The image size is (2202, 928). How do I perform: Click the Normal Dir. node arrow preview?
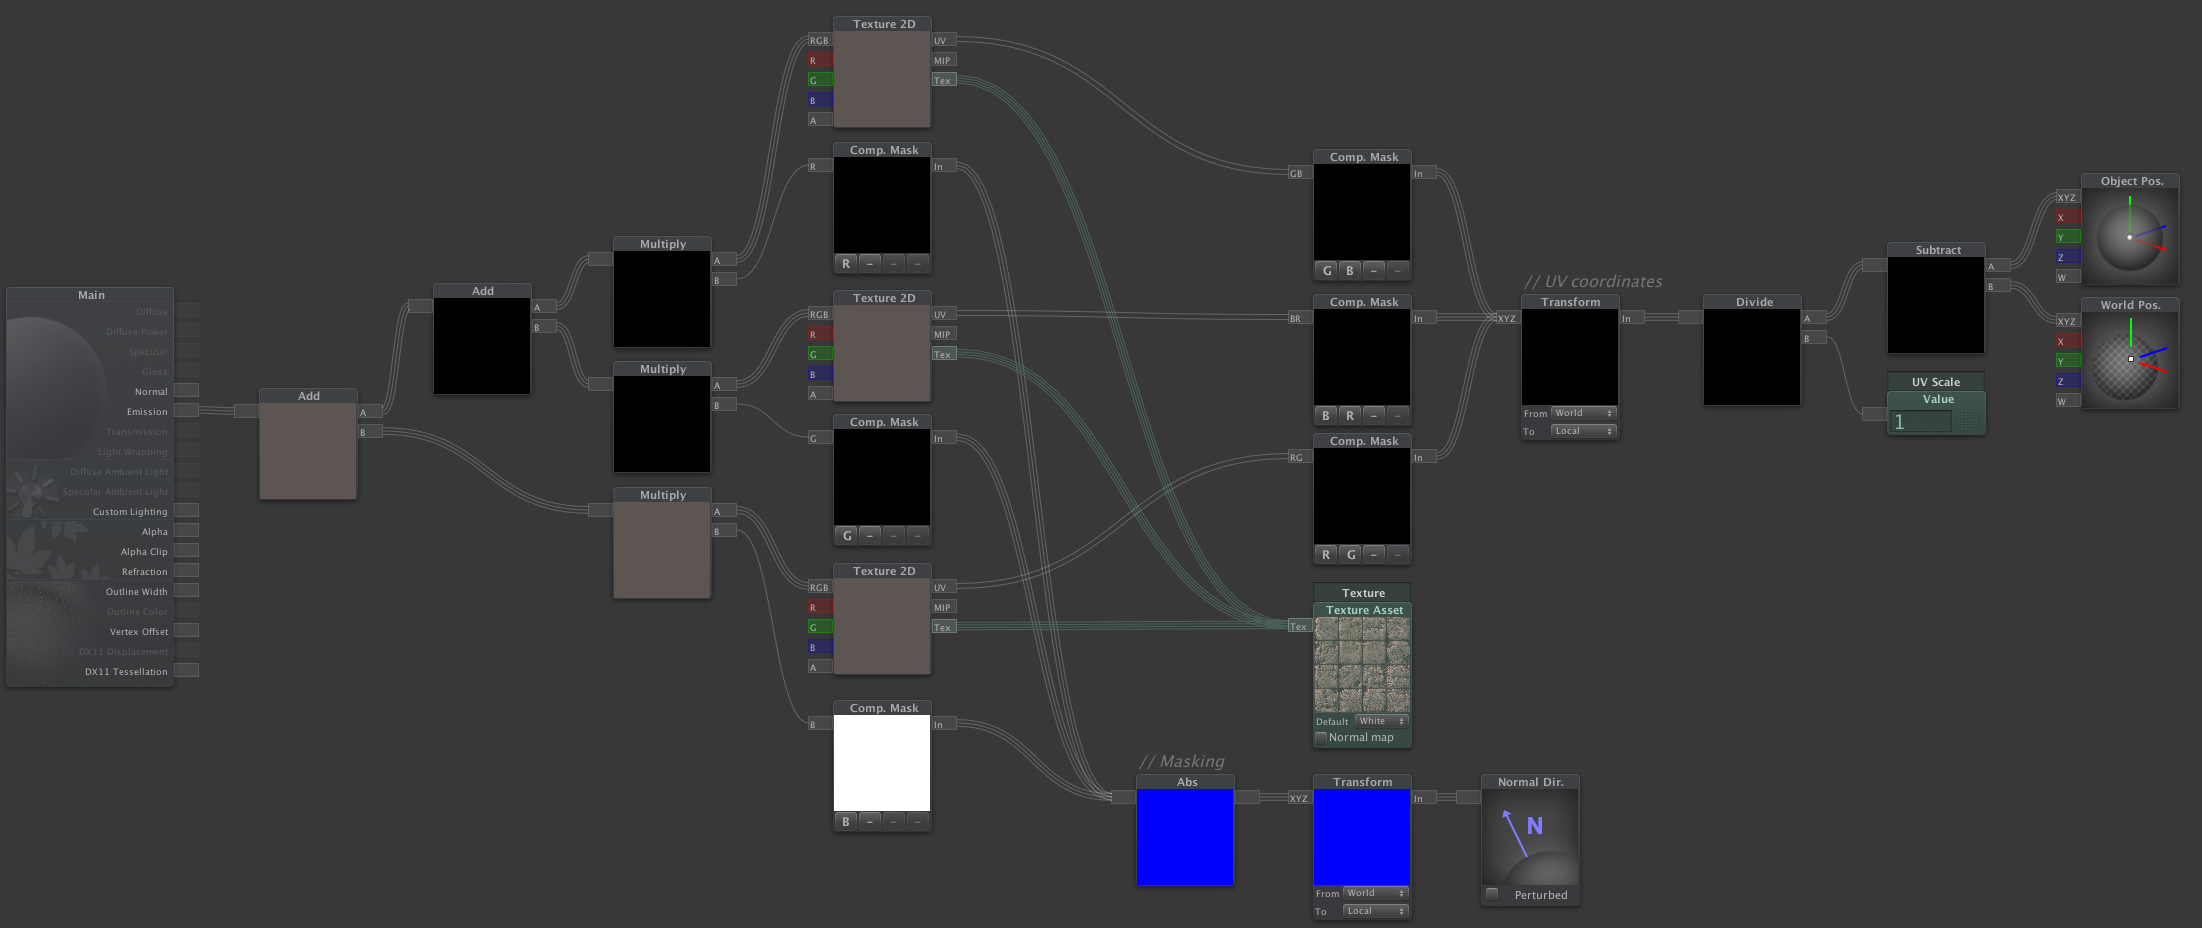(x=1529, y=837)
